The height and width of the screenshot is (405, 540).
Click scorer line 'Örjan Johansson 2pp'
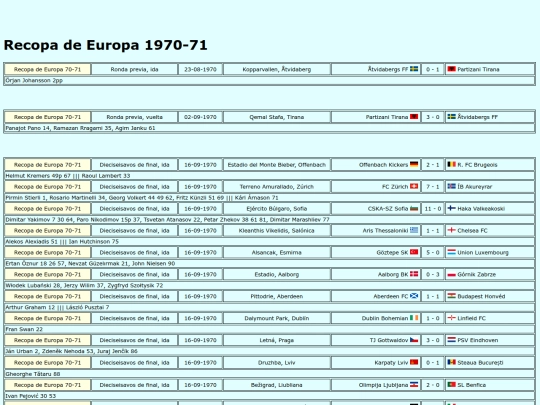(x=34, y=80)
